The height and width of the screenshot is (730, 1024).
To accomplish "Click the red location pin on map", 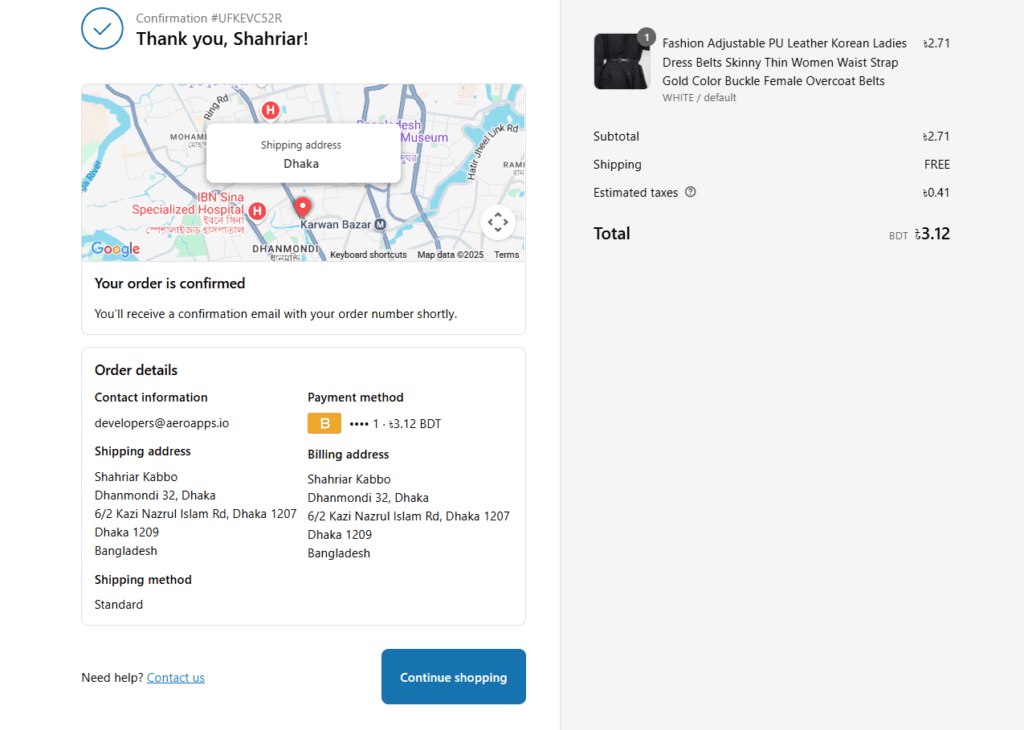I will 303,207.
